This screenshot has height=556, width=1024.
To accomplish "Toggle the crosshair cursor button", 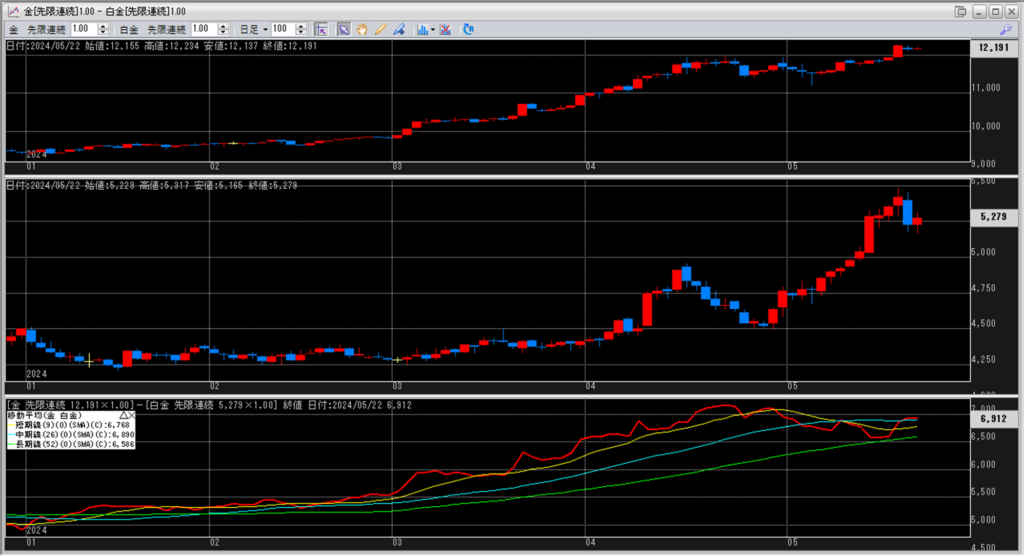I will 322,30.
